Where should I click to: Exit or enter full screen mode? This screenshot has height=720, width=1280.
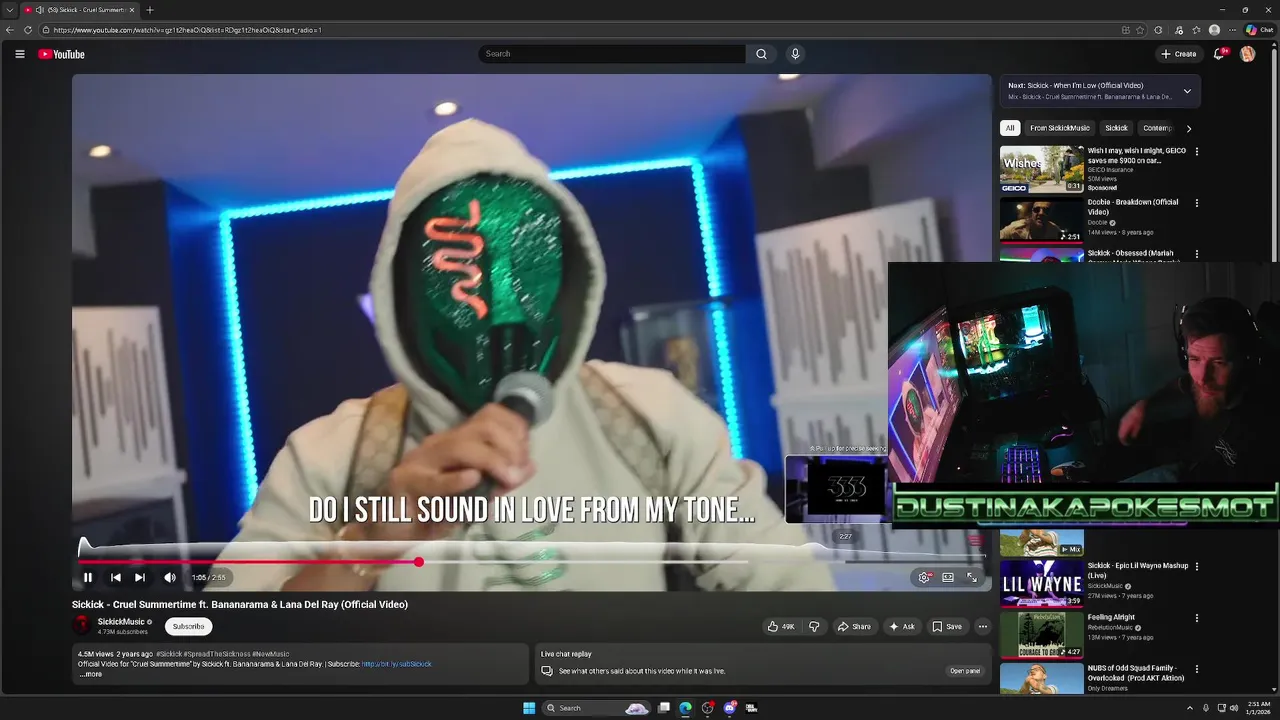[972, 577]
